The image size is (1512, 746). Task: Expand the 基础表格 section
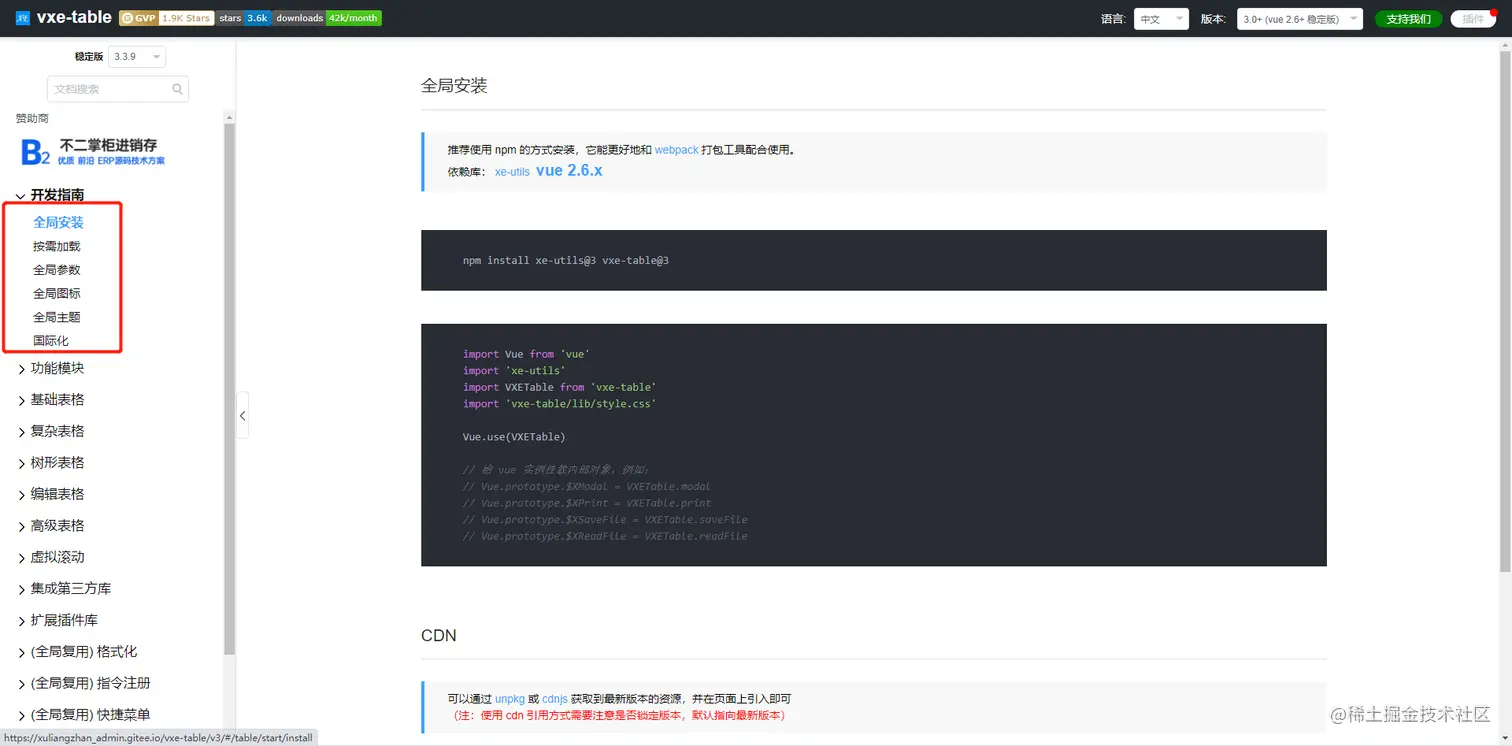pyautogui.click(x=51, y=400)
